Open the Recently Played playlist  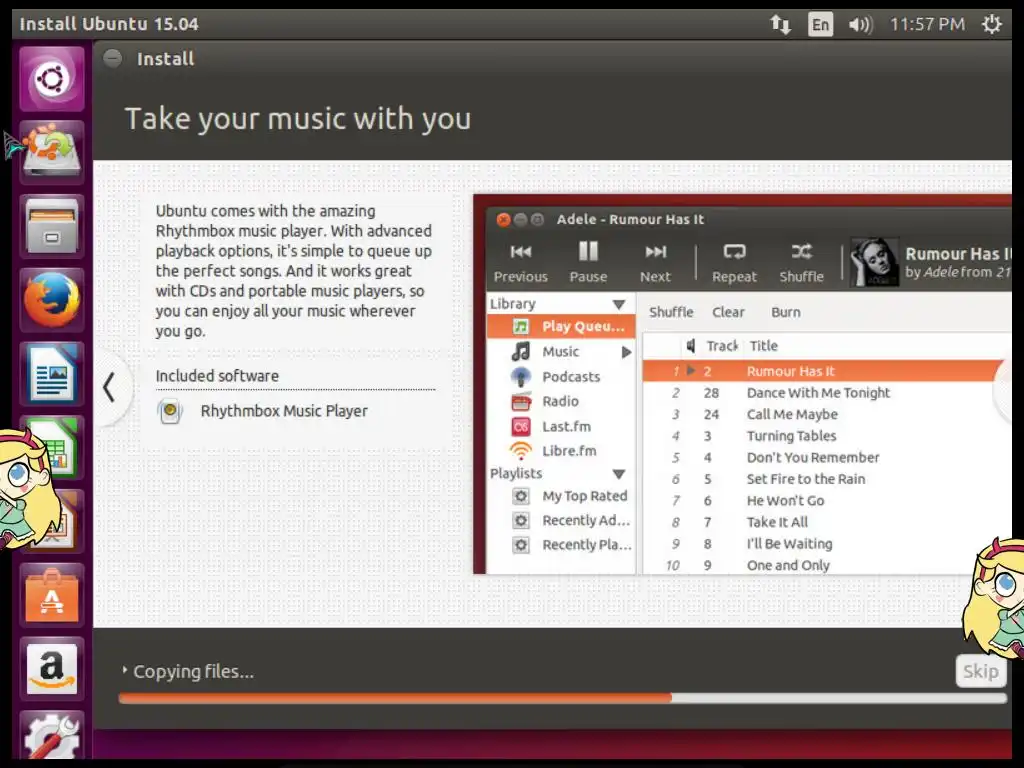pos(561,545)
